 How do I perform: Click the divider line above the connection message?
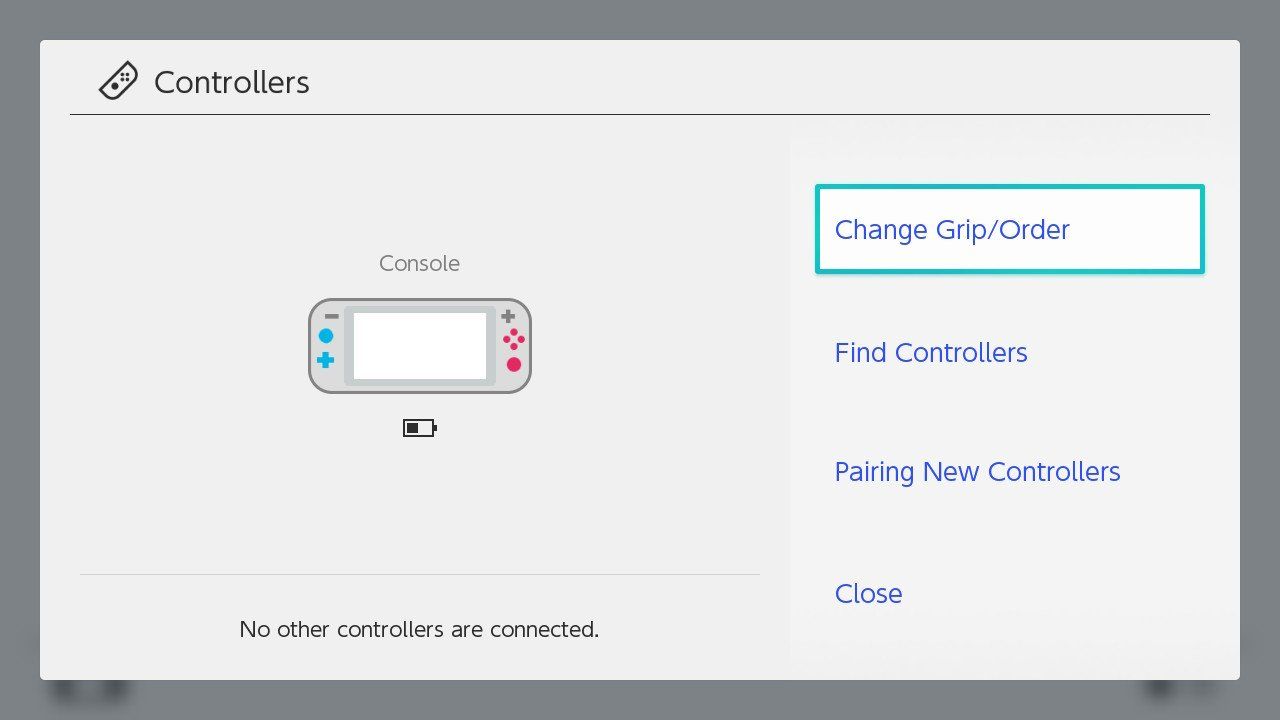419,573
